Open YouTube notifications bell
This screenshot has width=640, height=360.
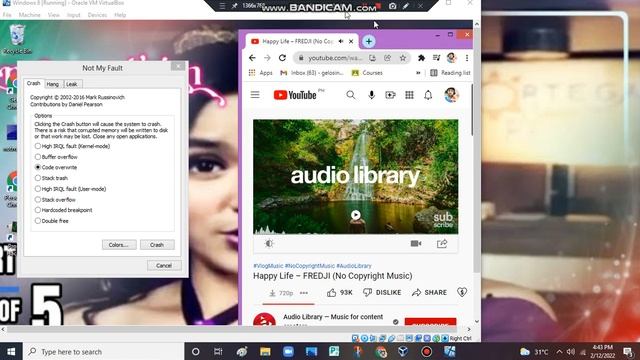428,95
